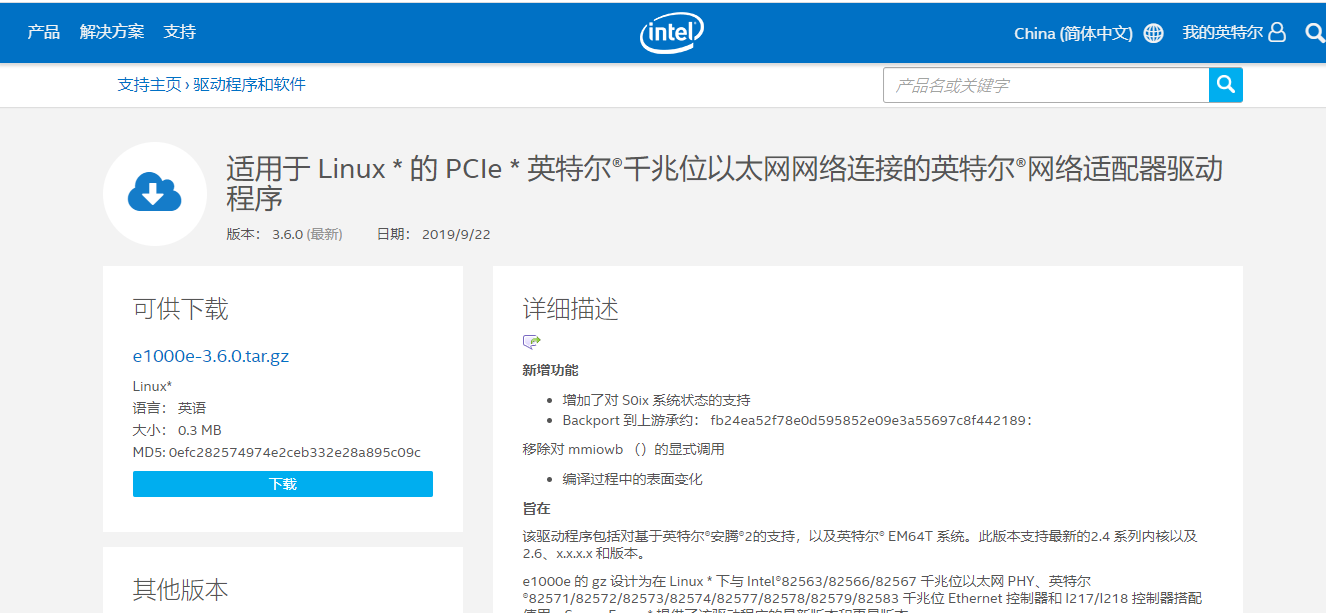Go to 驱动程序和软件 breadcrumb

click(x=249, y=85)
